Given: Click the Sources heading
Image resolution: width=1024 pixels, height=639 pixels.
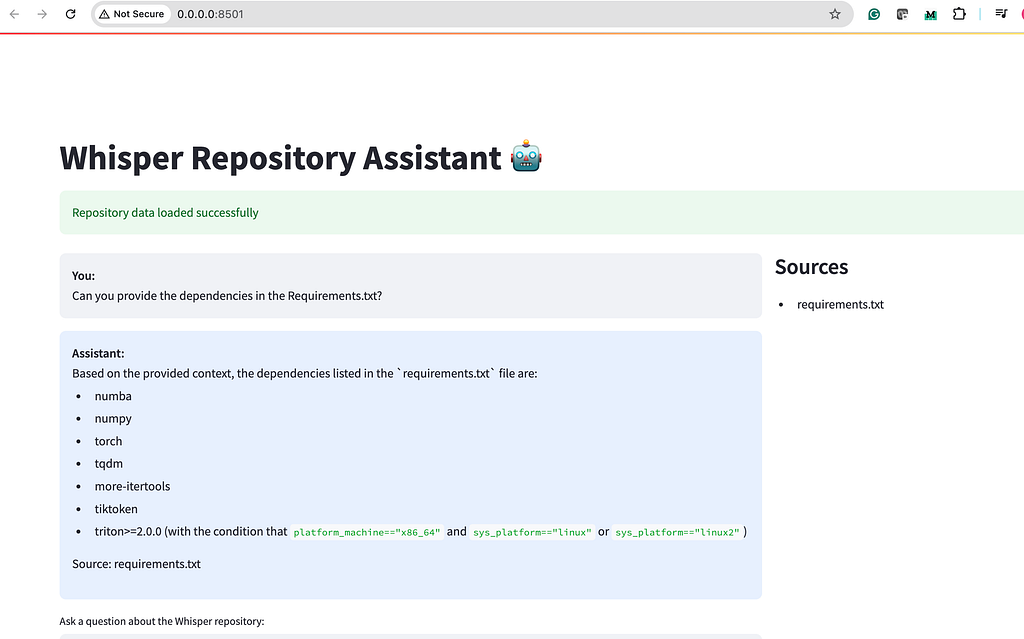Looking at the screenshot, I should pos(811,267).
